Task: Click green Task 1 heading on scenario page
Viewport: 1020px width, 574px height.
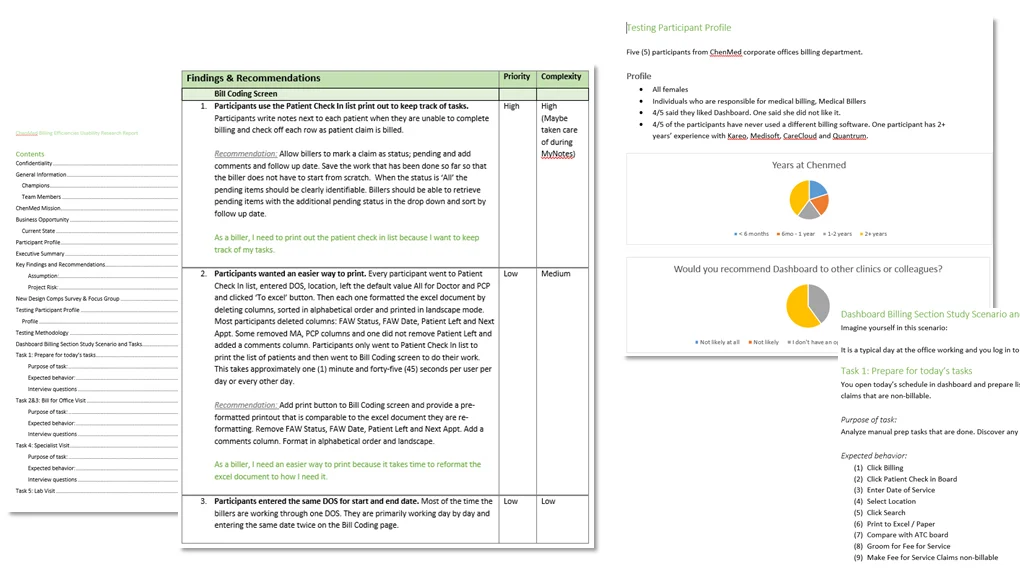Action: 906,370
